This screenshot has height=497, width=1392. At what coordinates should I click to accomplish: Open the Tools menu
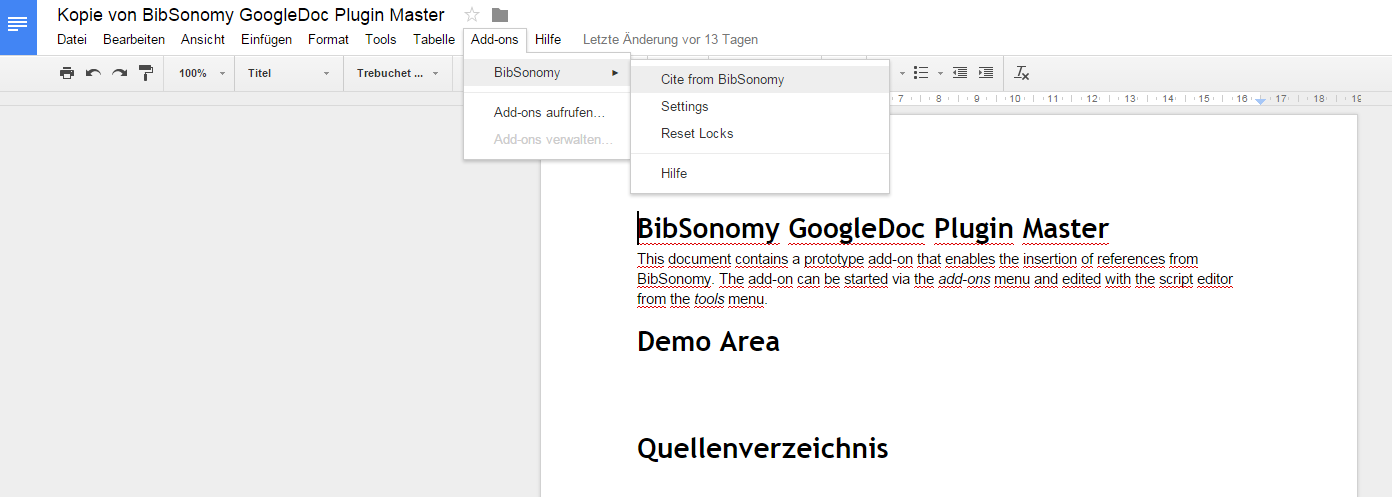(x=381, y=40)
